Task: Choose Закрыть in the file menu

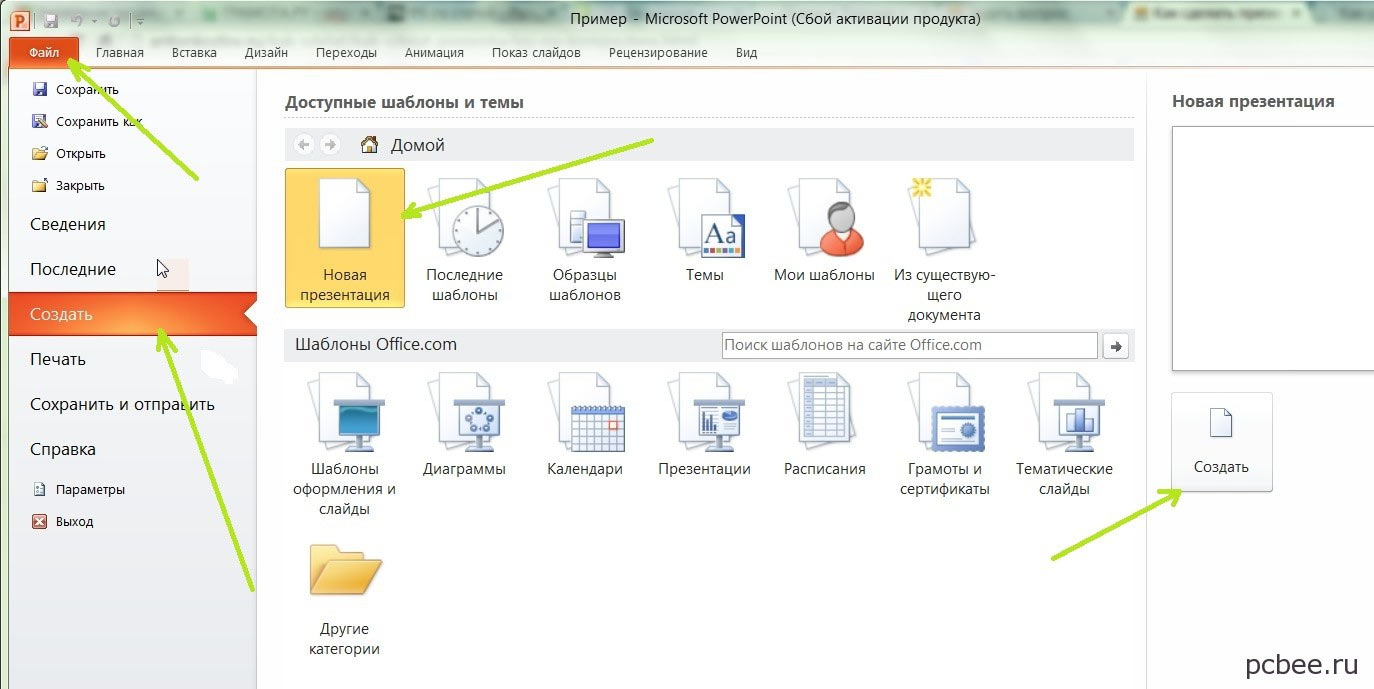Action: click(69, 186)
